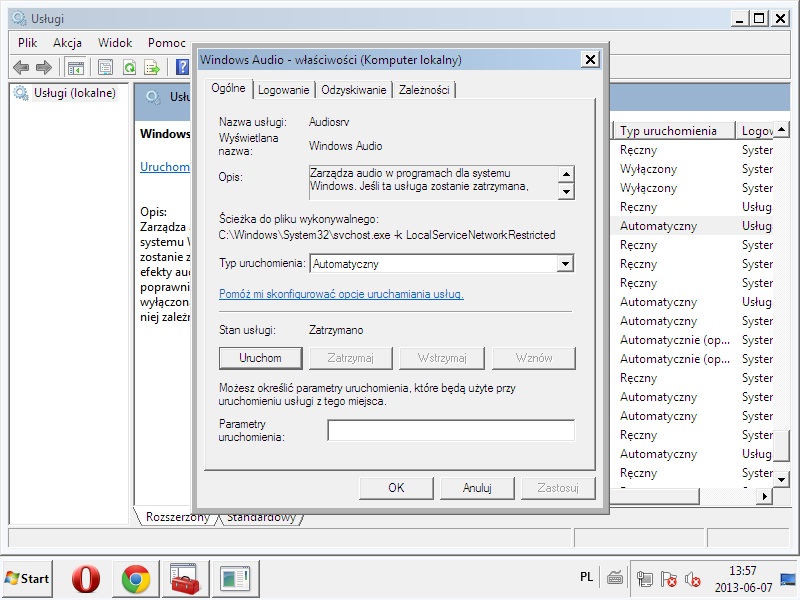Open the startup options help link
Image resolution: width=800 pixels, height=600 pixels.
[x=341, y=294]
